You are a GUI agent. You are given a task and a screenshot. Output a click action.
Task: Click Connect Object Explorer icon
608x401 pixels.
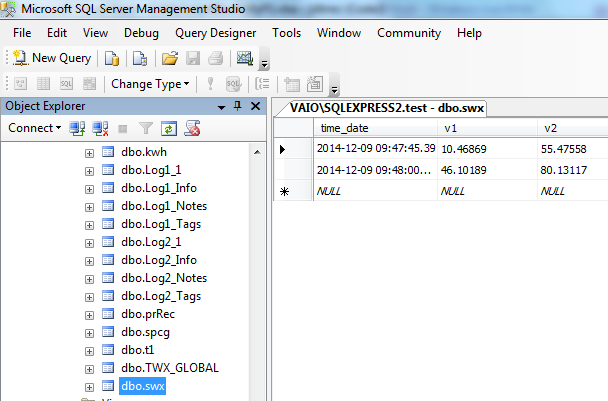77,128
